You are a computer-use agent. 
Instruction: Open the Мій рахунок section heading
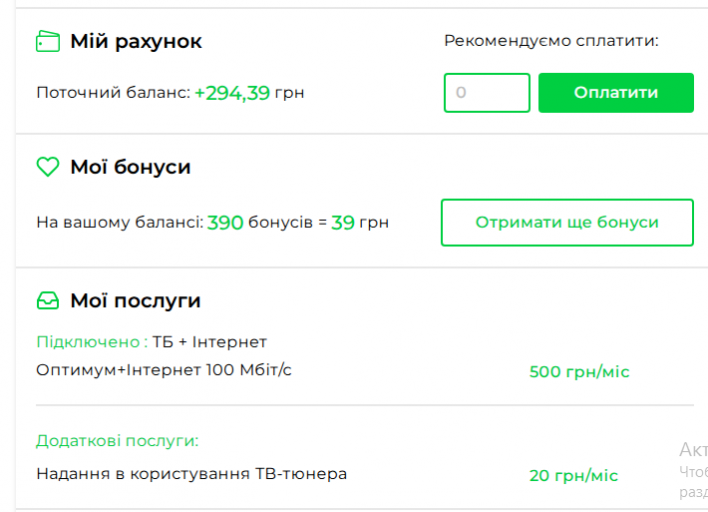click(x=136, y=42)
